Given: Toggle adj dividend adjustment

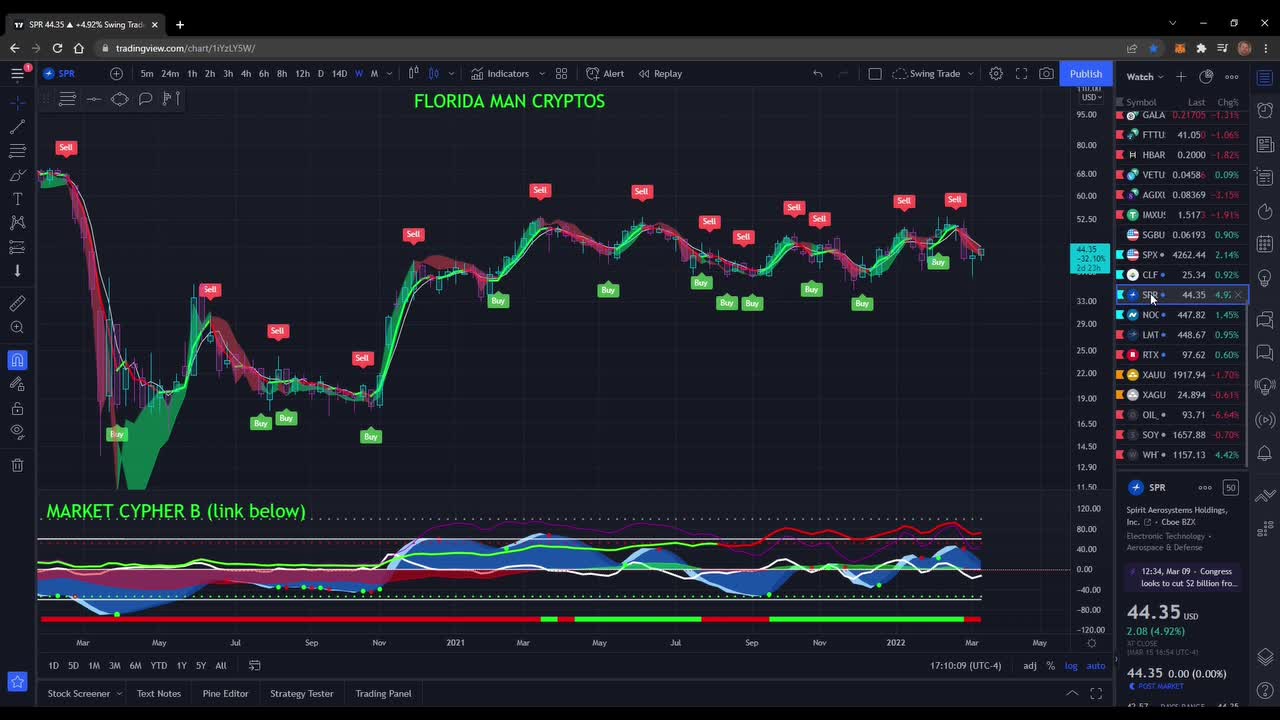Looking at the screenshot, I should (x=1030, y=665).
